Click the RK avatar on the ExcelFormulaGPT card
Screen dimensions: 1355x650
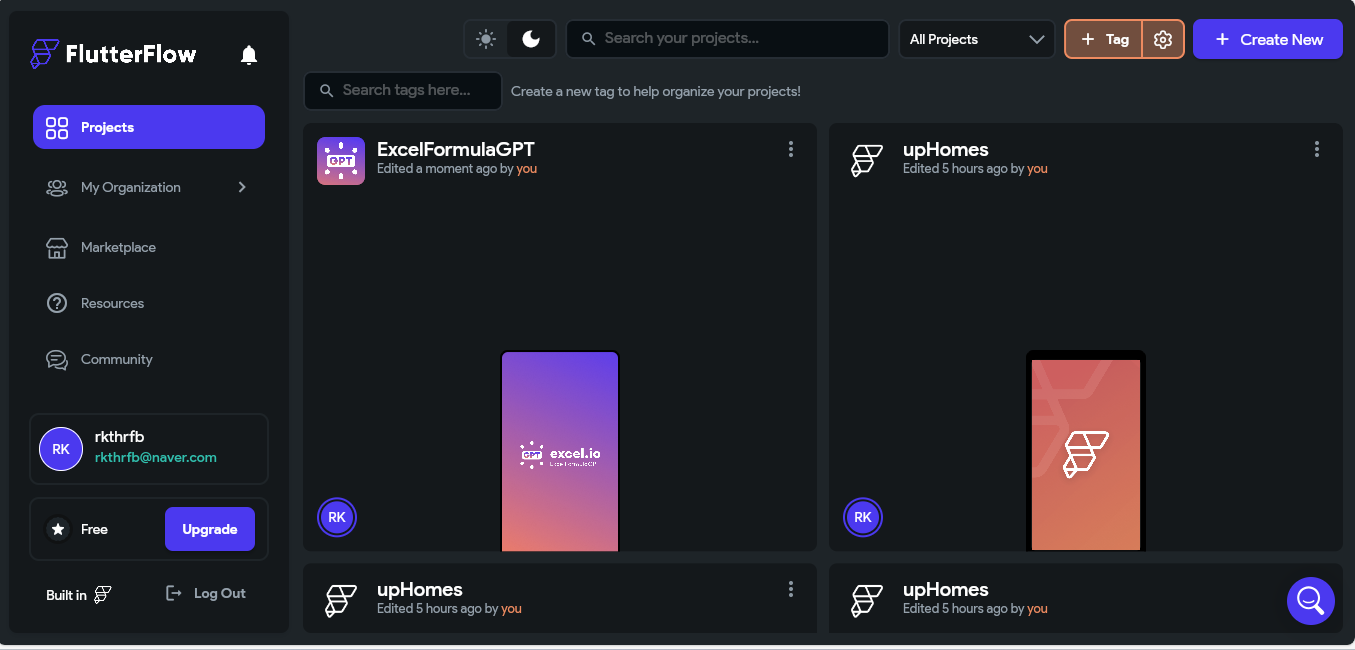pos(337,517)
